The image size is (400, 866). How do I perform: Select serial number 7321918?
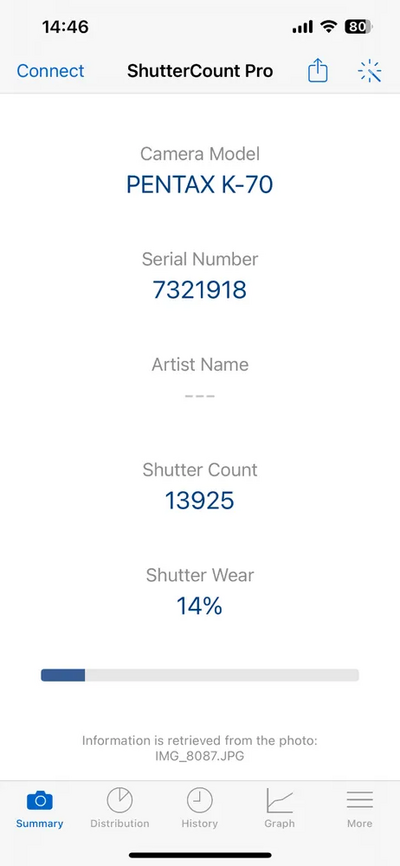pos(199,289)
